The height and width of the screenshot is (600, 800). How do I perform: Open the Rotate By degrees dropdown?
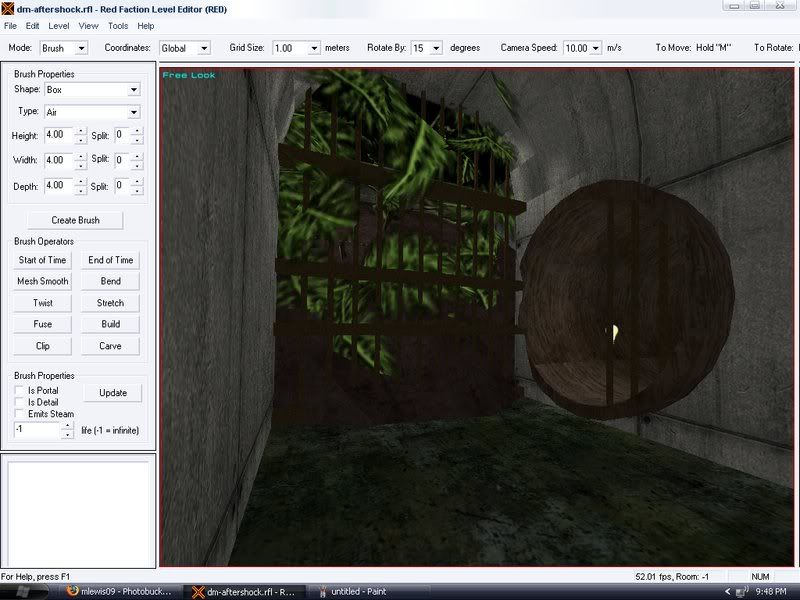click(436, 48)
